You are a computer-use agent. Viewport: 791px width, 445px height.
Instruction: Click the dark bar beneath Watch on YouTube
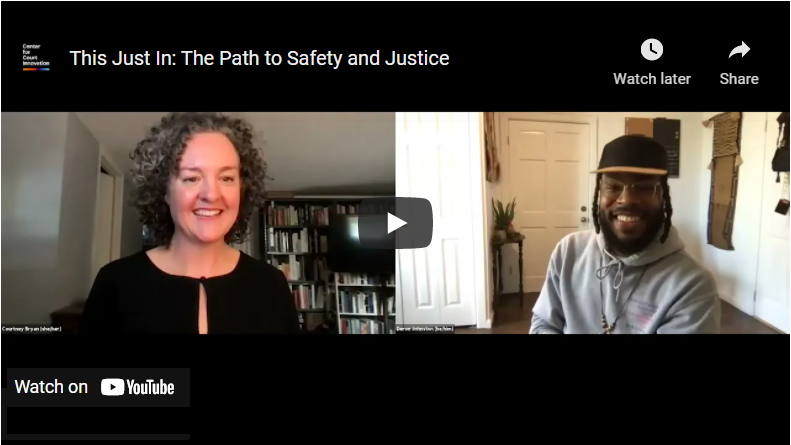tap(98, 424)
